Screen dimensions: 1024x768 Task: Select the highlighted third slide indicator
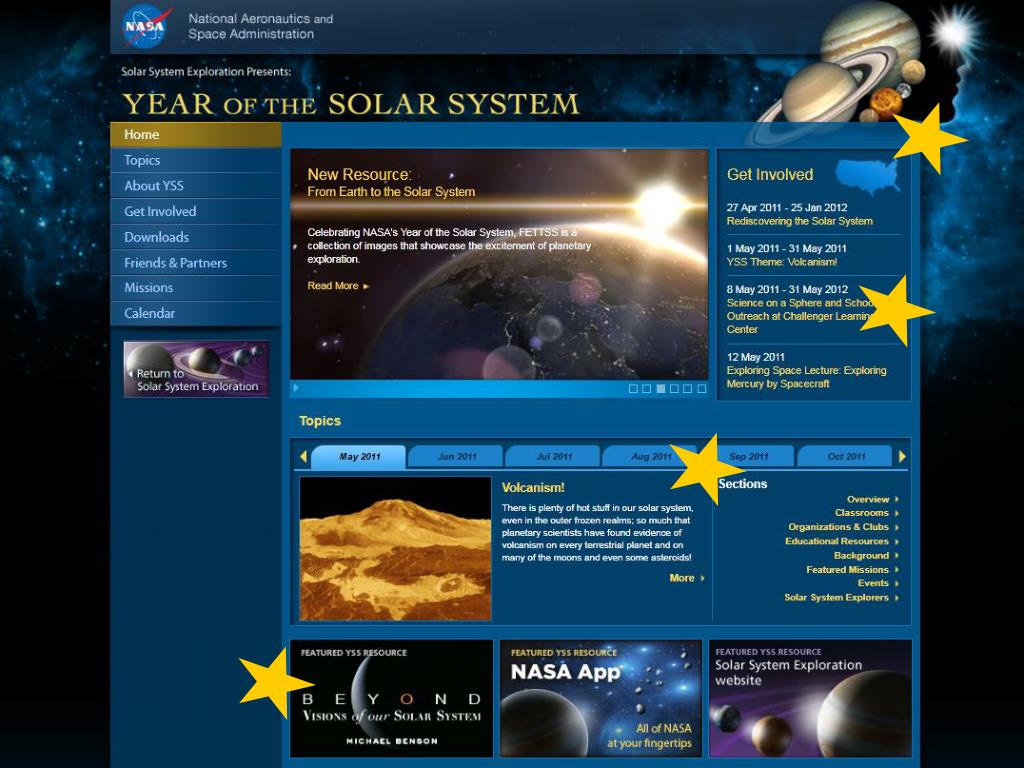(661, 389)
